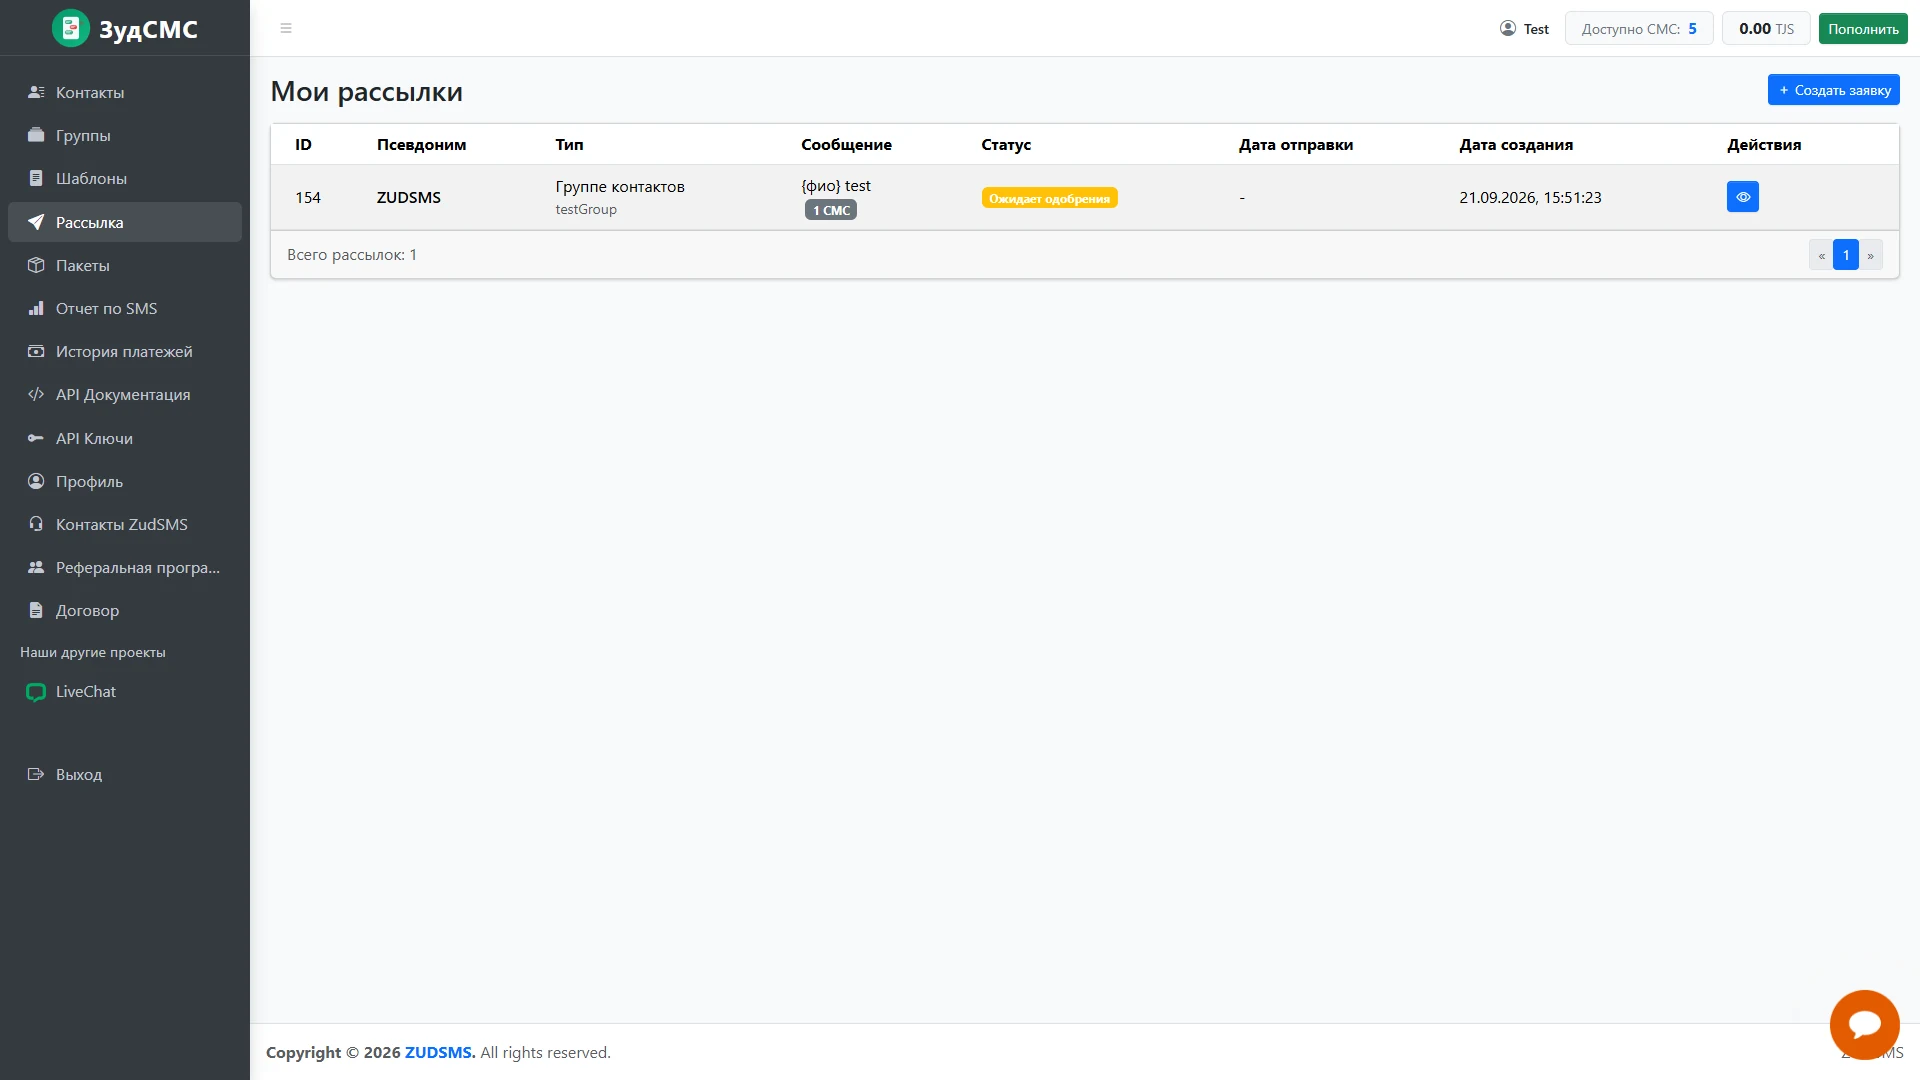Click the Профиль person icon

coord(36,481)
